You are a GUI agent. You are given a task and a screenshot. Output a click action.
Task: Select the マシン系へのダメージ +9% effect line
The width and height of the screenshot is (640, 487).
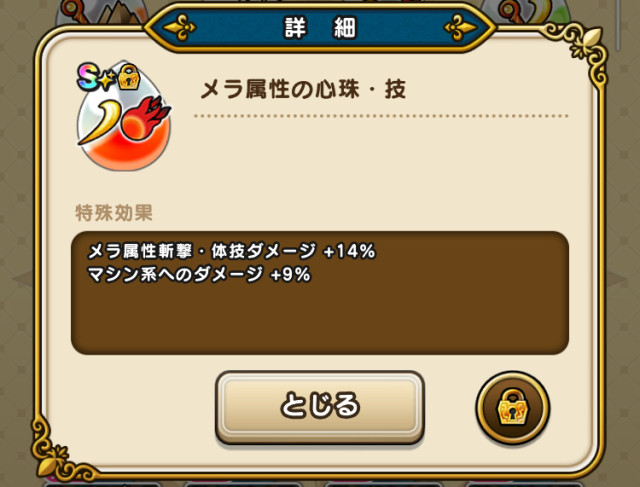click(199, 274)
